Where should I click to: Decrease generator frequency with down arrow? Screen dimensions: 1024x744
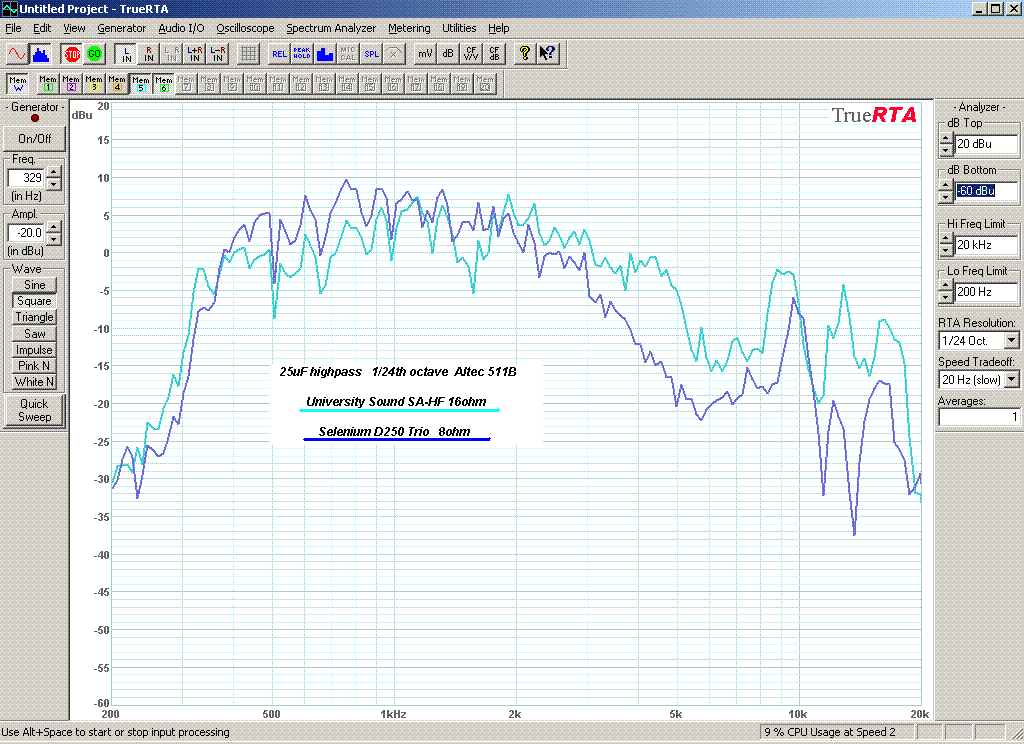(54, 184)
